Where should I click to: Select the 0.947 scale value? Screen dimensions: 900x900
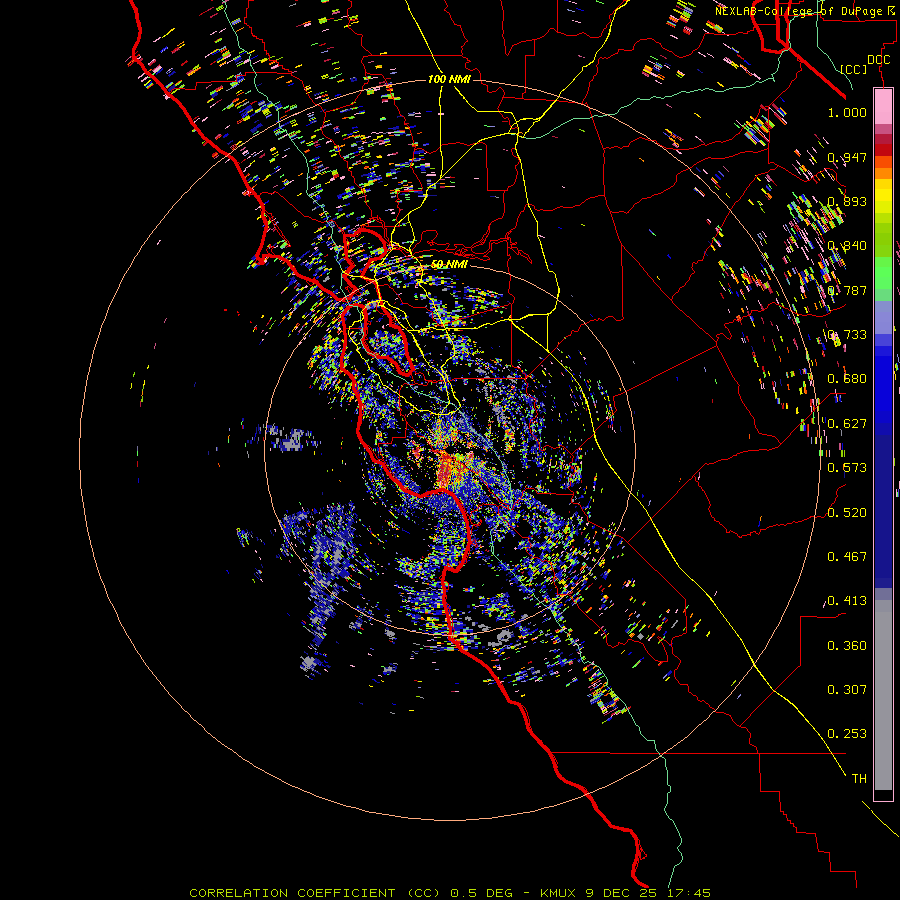tap(847, 157)
